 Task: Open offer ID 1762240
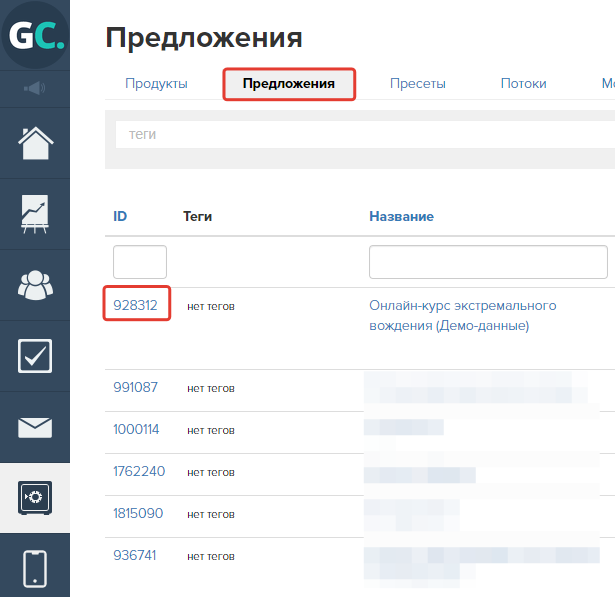coord(139,471)
